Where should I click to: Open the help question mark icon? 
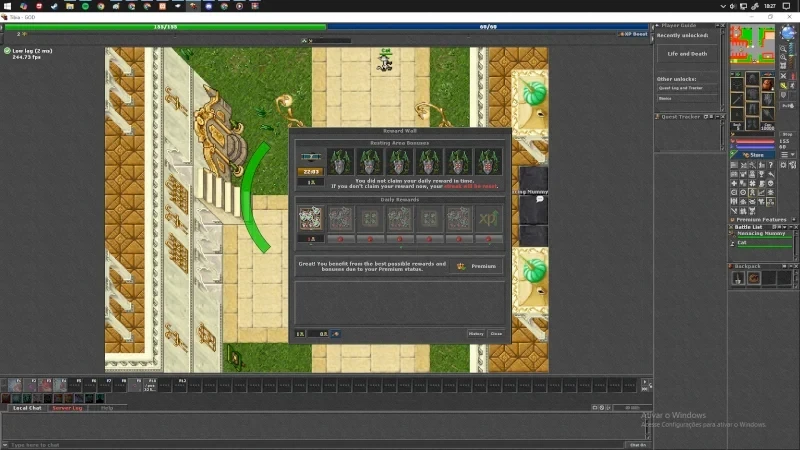point(771,165)
